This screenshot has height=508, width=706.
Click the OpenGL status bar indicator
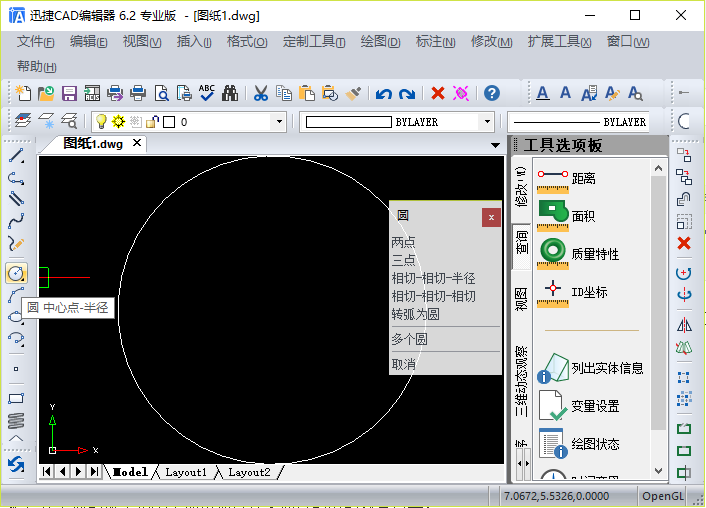click(x=663, y=496)
